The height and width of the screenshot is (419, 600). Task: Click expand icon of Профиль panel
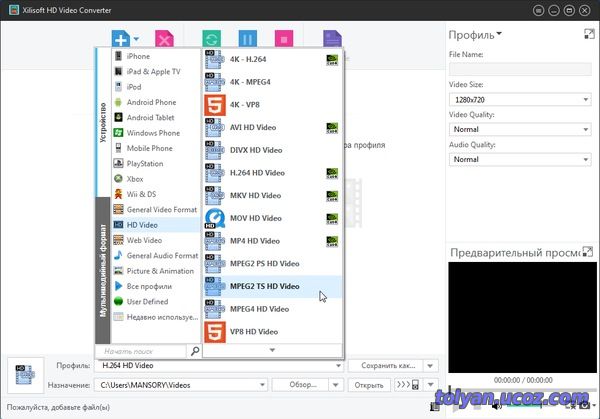coord(589,34)
